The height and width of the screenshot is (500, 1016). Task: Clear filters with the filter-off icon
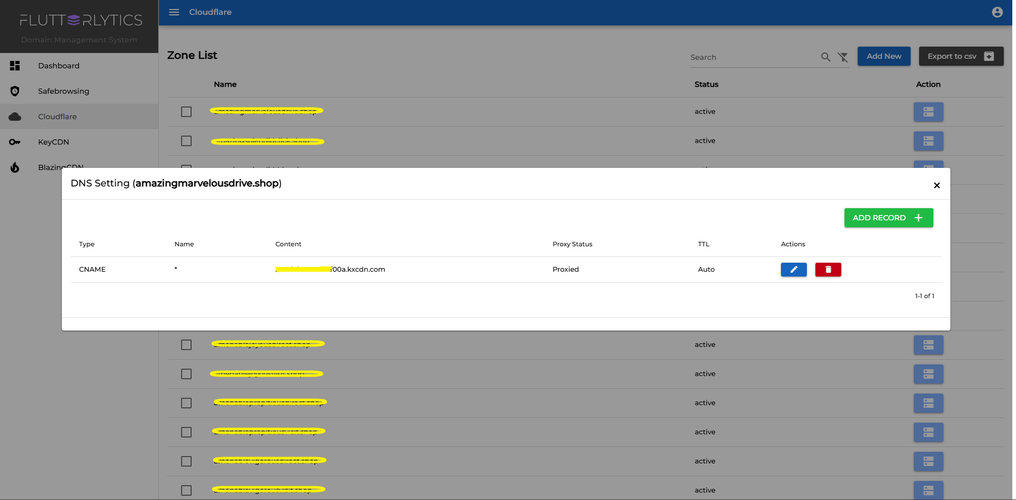tap(843, 57)
